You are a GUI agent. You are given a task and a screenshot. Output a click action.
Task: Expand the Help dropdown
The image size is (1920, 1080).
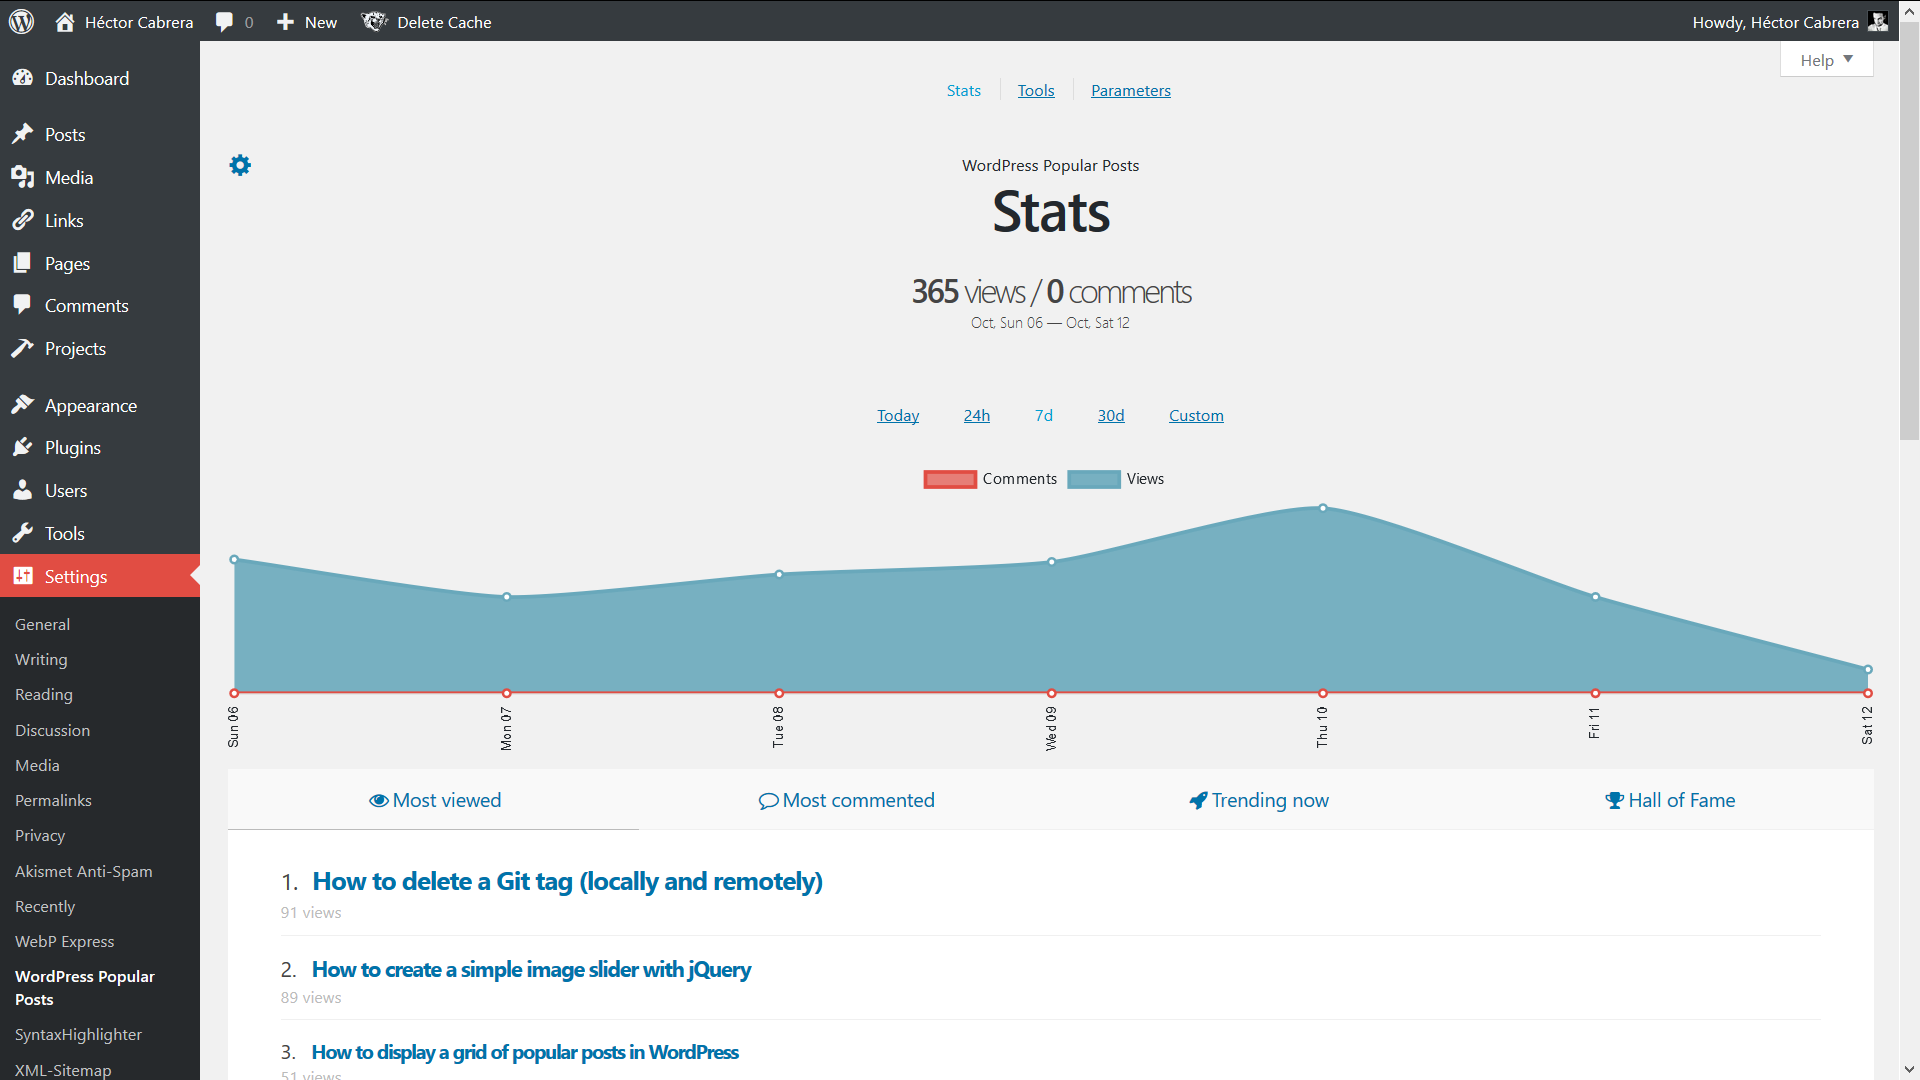point(1826,60)
